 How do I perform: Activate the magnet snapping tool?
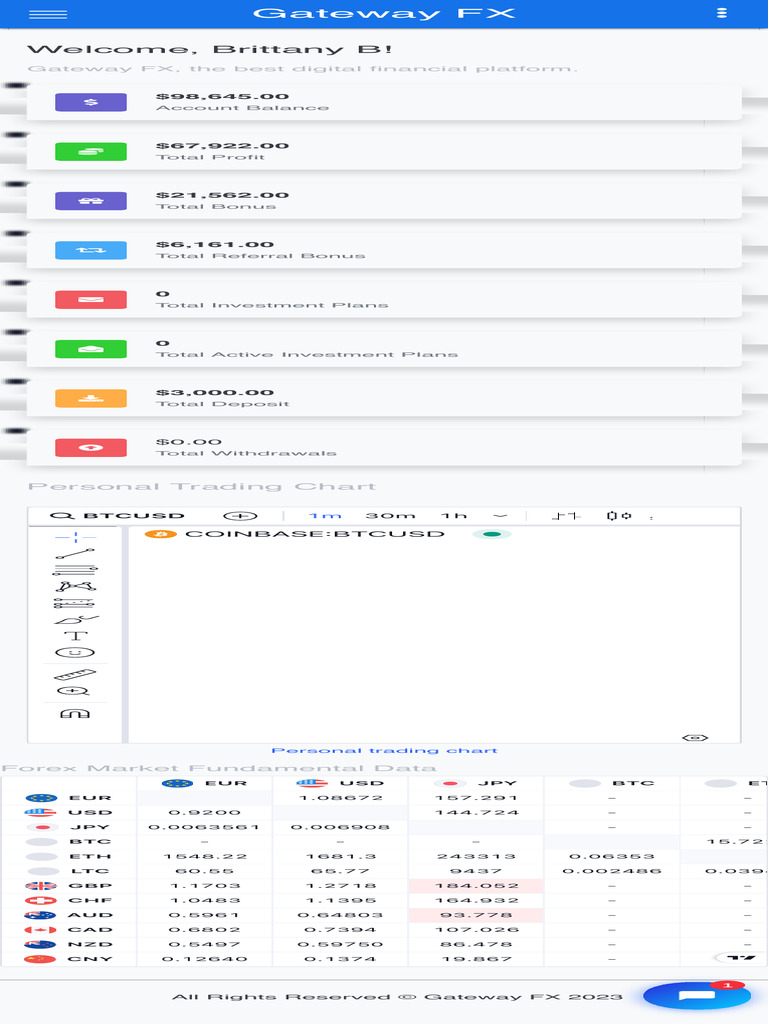(75, 713)
